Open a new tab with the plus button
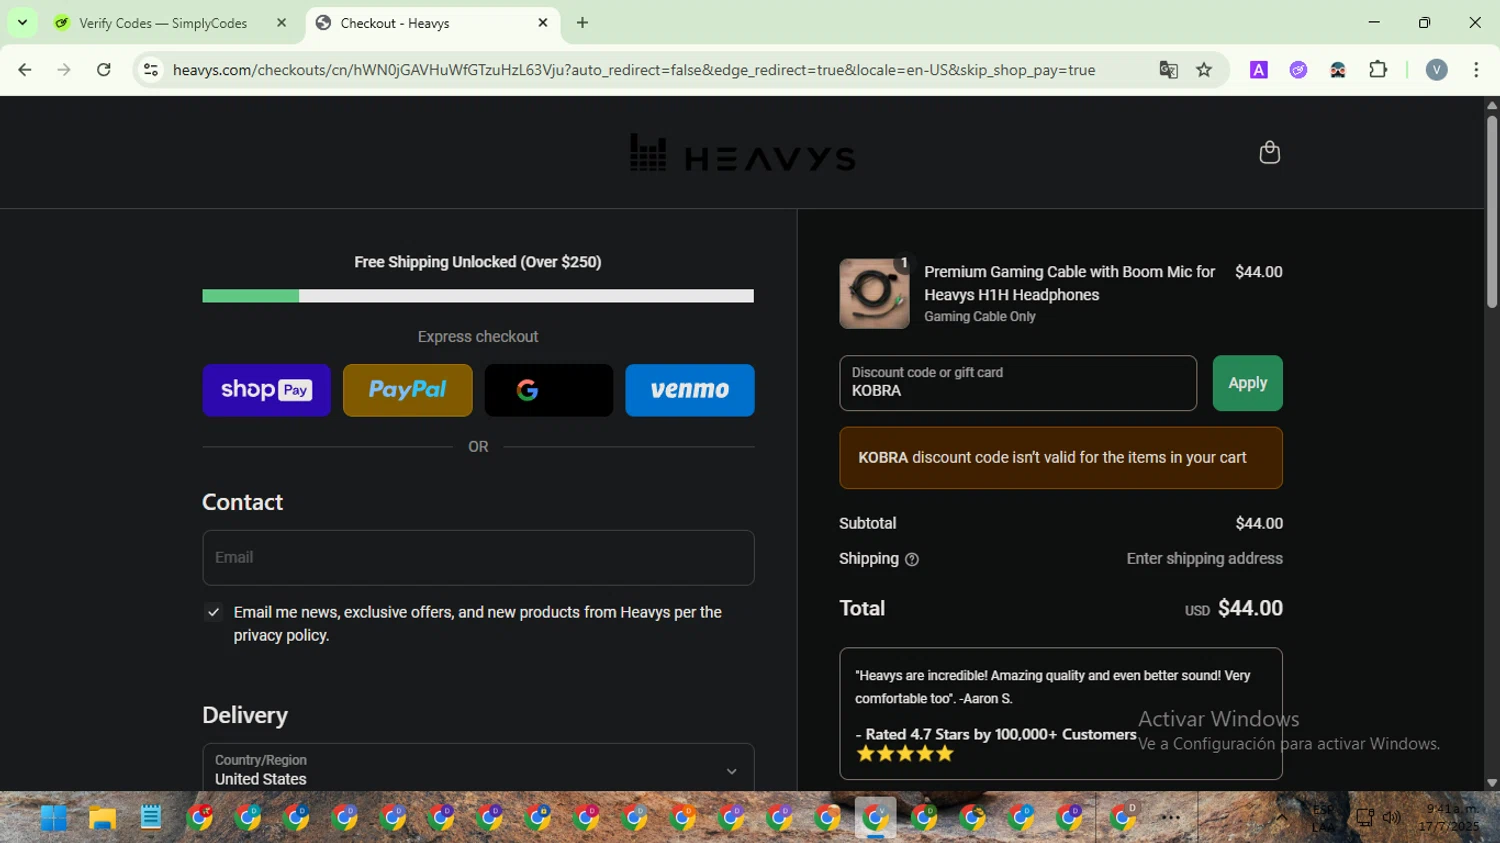Image resolution: width=1500 pixels, height=843 pixels. [582, 23]
